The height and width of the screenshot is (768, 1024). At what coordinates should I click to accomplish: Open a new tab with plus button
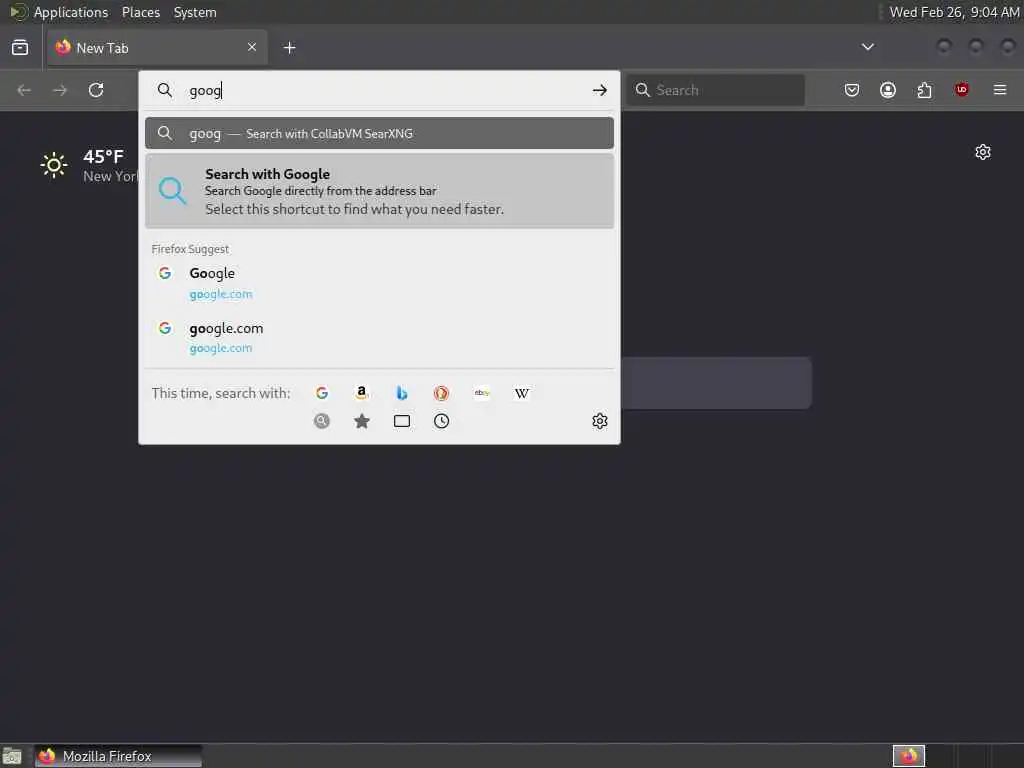290,48
